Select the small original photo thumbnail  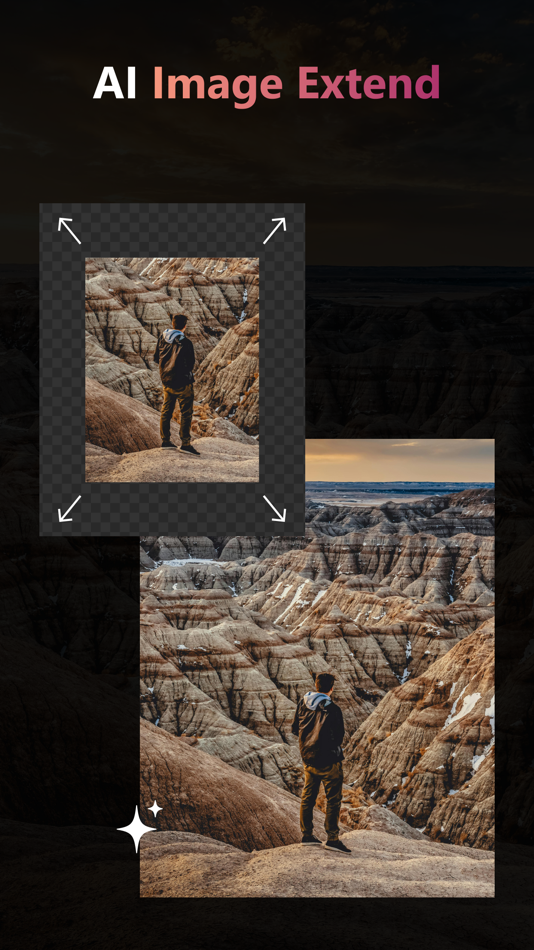(x=172, y=370)
